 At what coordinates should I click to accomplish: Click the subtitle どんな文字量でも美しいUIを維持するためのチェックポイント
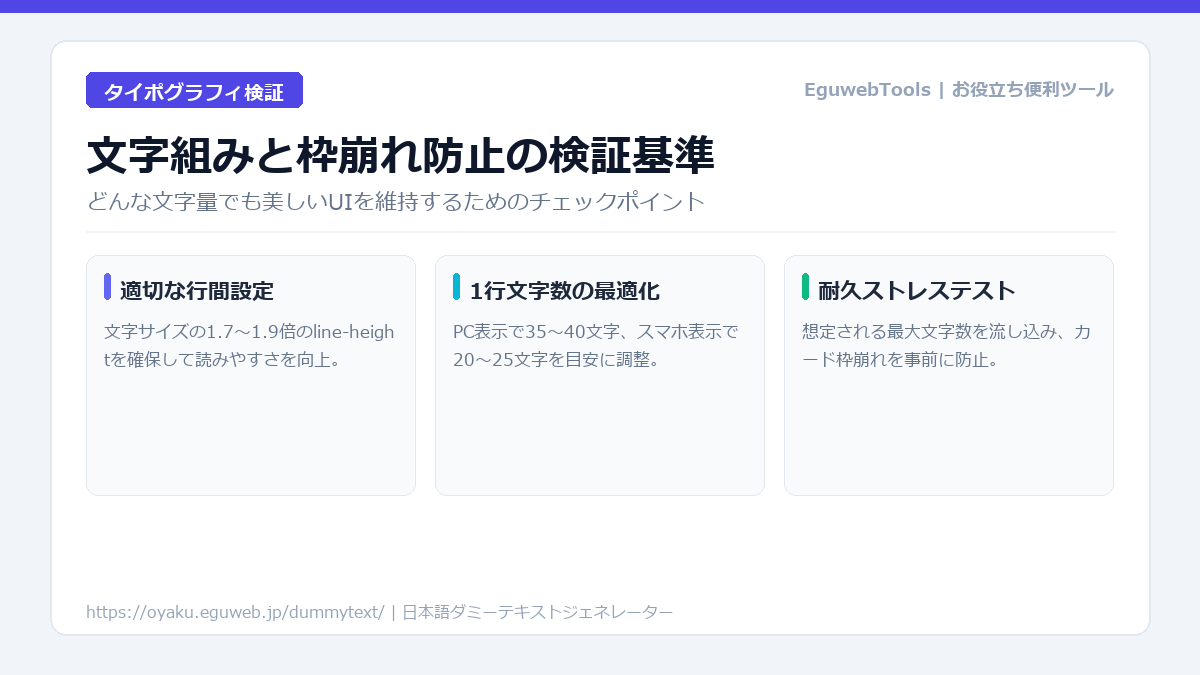pyautogui.click(x=396, y=201)
